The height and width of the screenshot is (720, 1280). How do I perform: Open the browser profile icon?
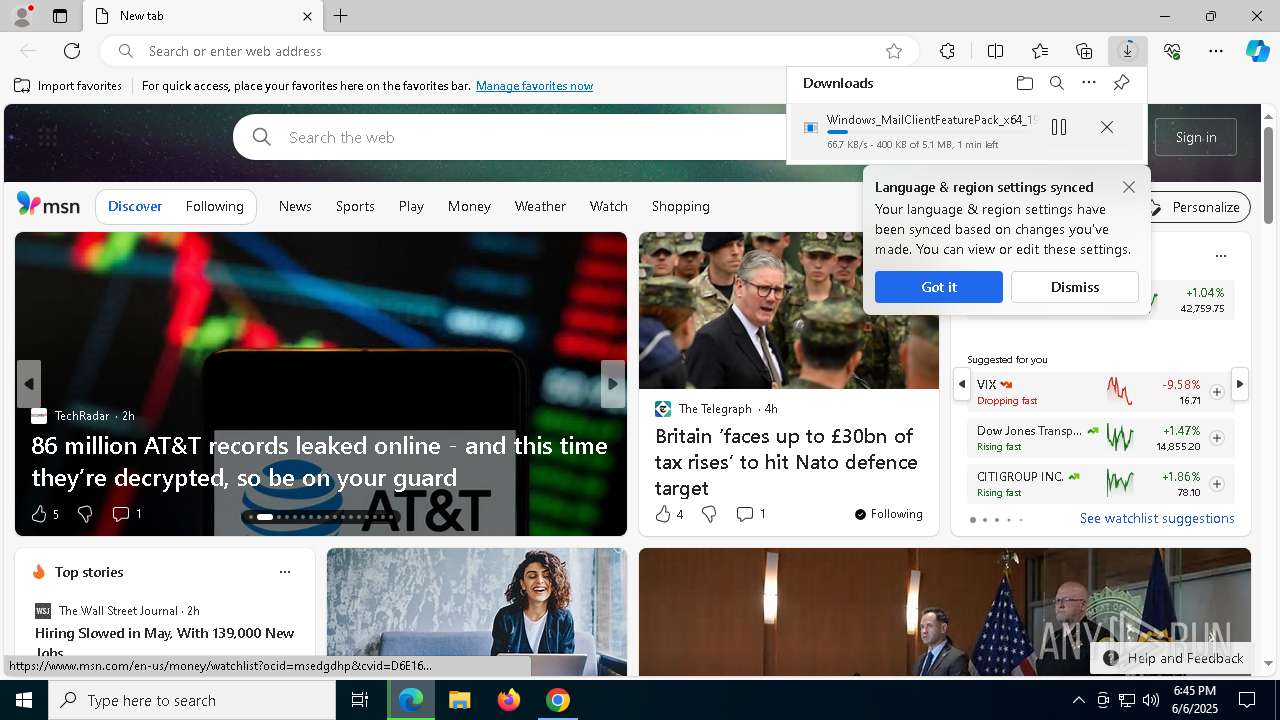click(x=21, y=16)
